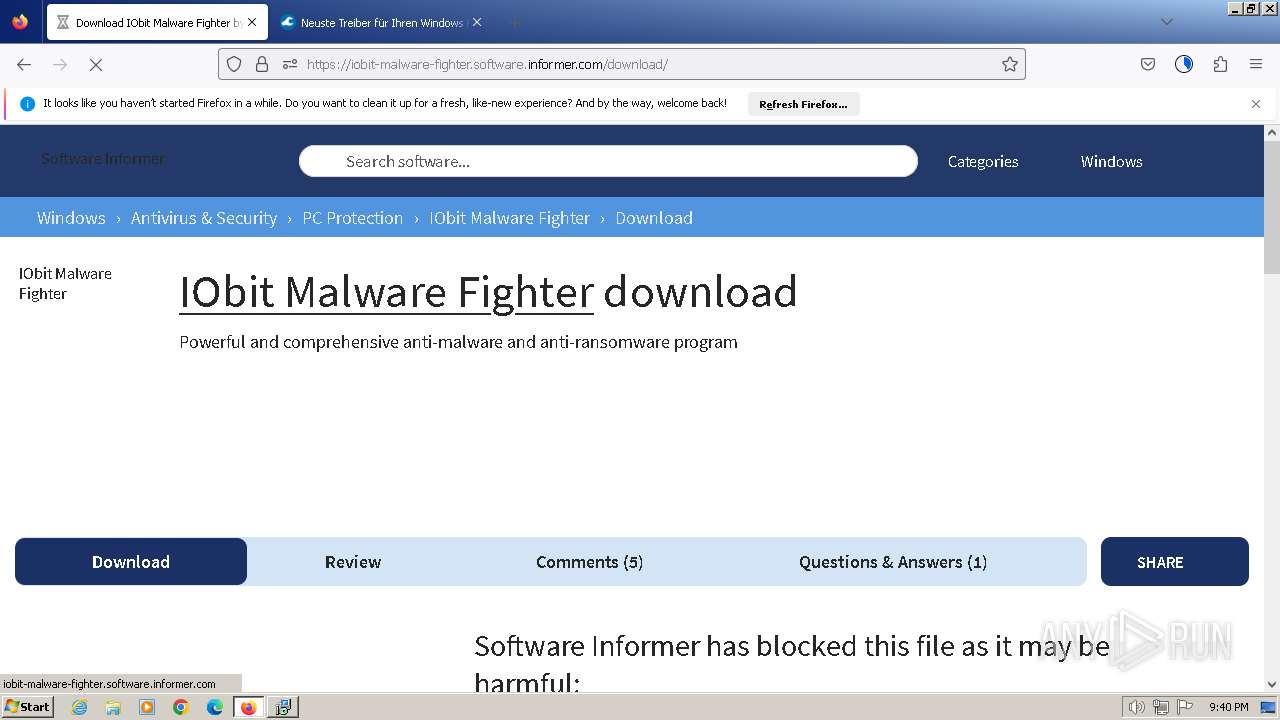Open the media player taskbar icon
The image size is (1280, 720).
pyautogui.click(x=147, y=707)
